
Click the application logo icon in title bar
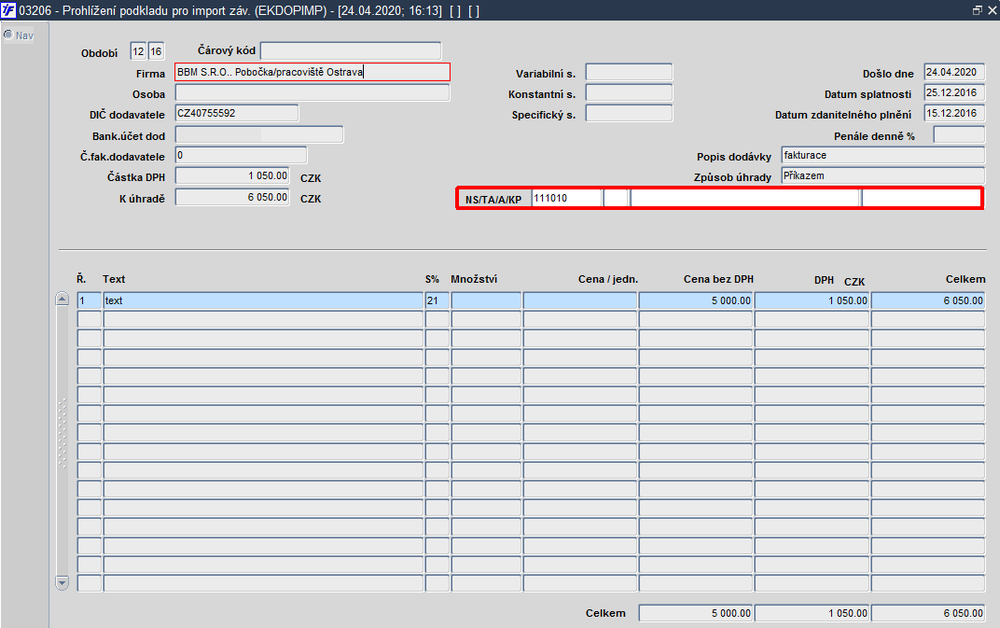[8, 10]
